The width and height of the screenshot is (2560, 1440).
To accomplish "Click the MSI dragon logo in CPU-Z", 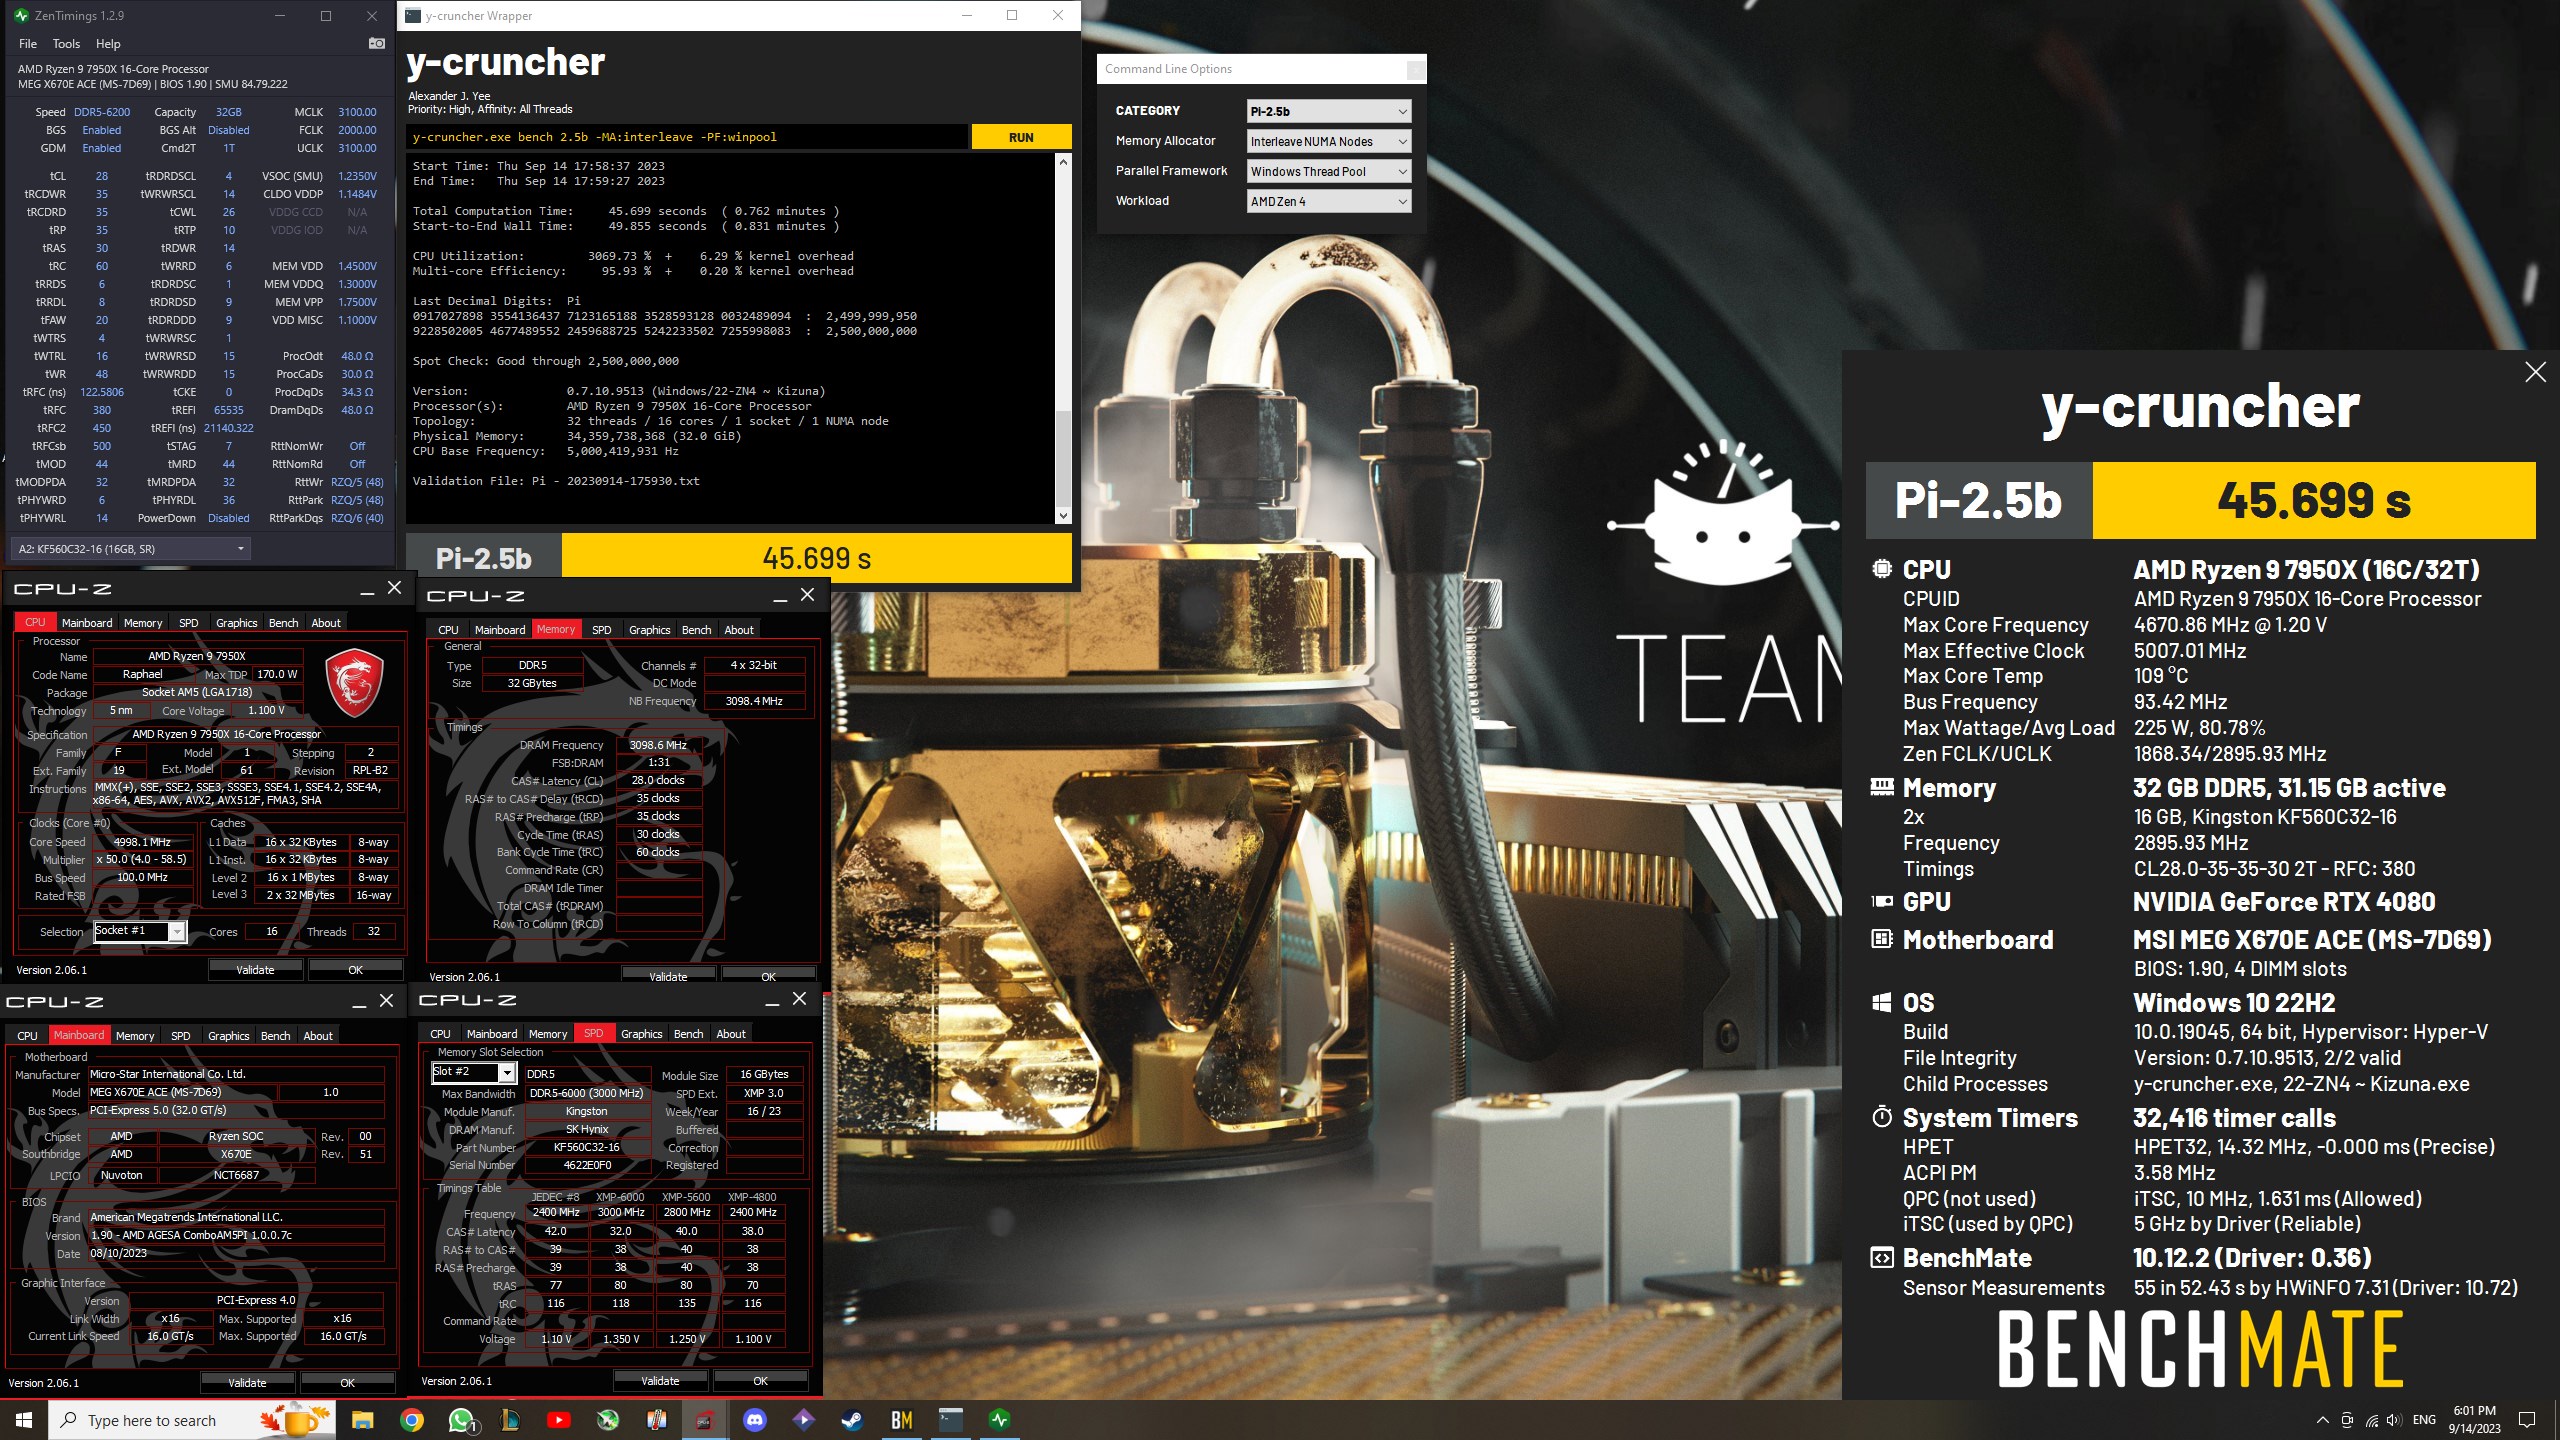I will tap(355, 682).
